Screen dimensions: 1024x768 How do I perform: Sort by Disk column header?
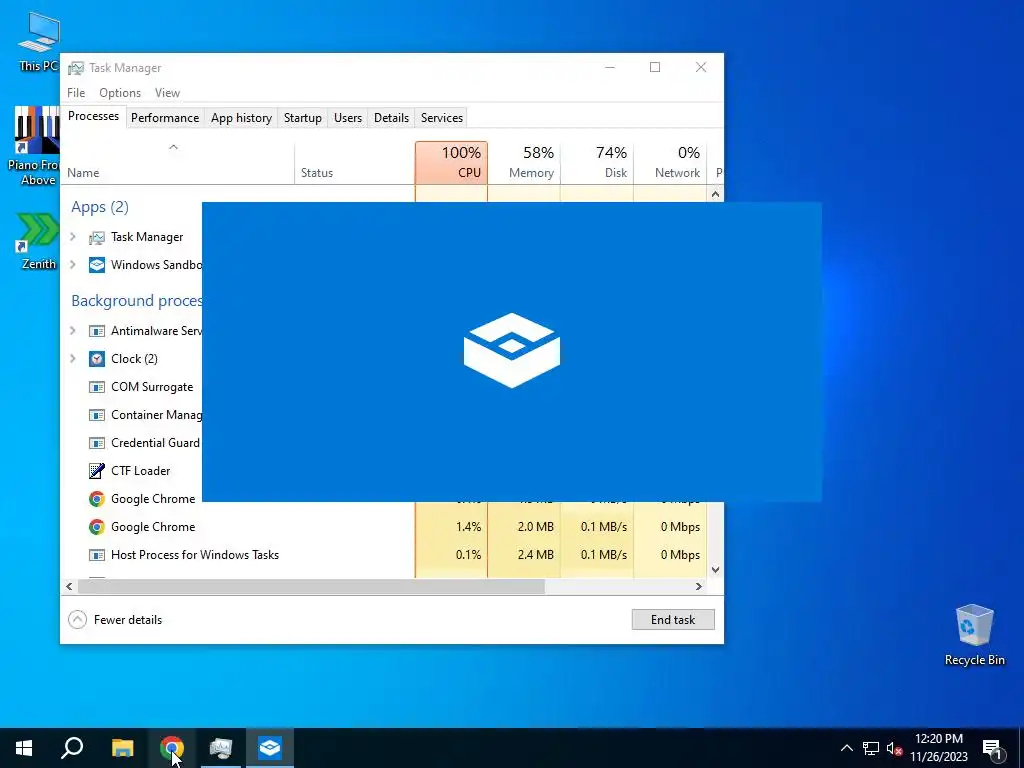(x=597, y=163)
